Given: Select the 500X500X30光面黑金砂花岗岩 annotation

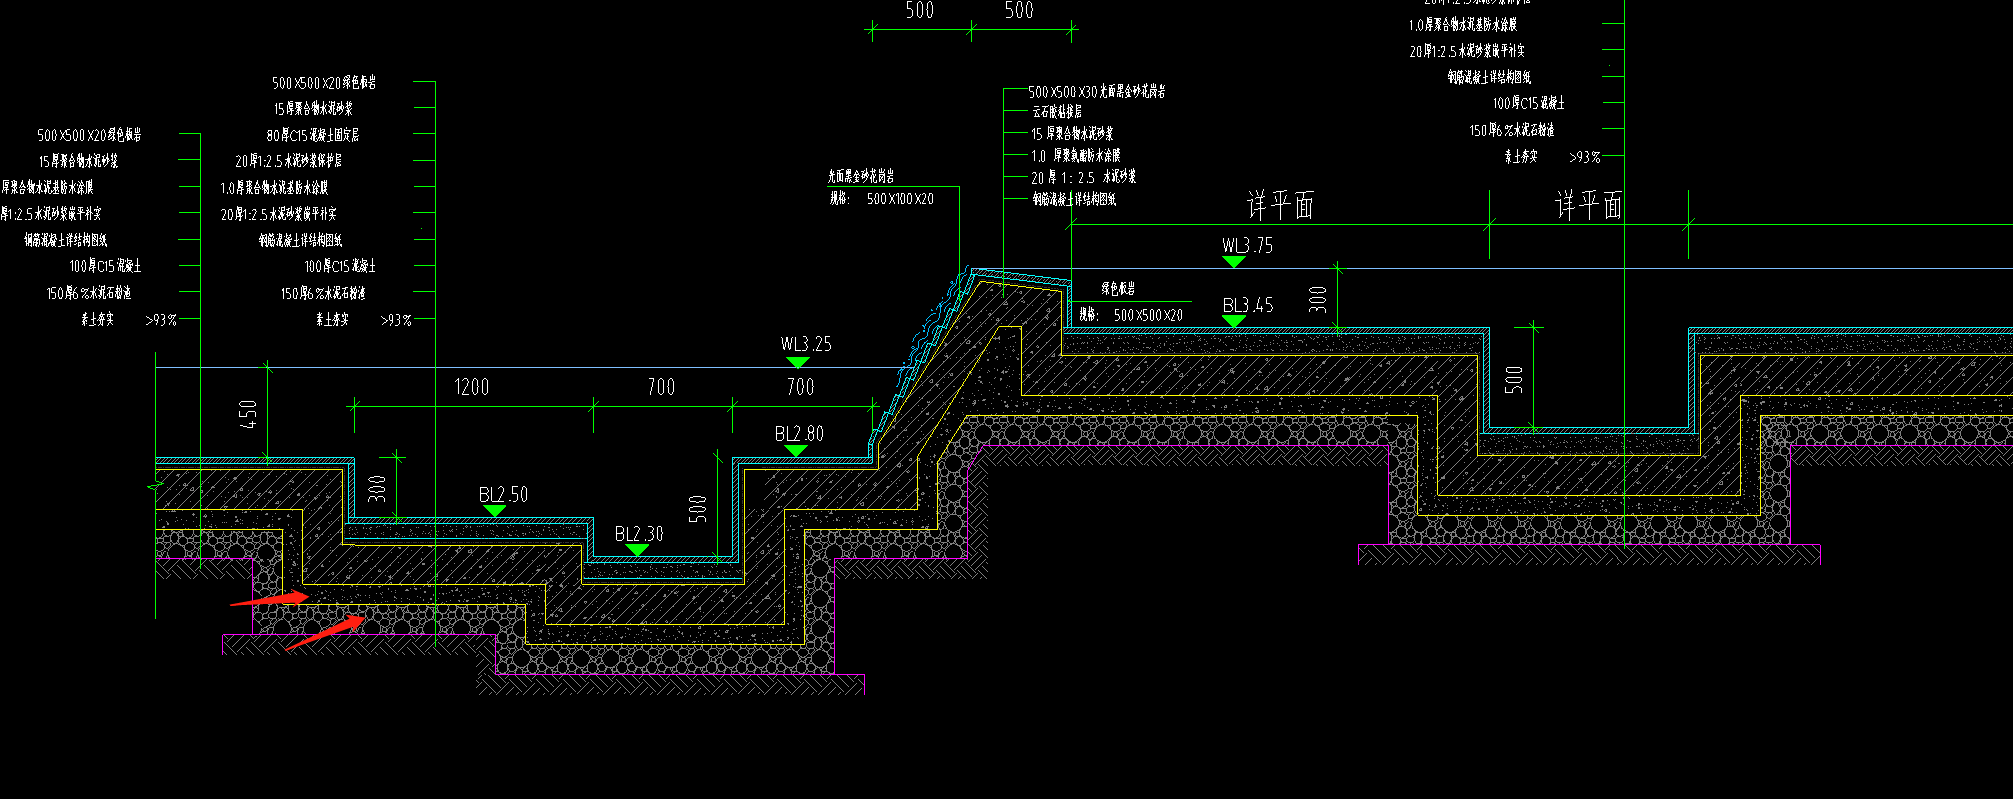Looking at the screenshot, I should click(x=1097, y=91).
